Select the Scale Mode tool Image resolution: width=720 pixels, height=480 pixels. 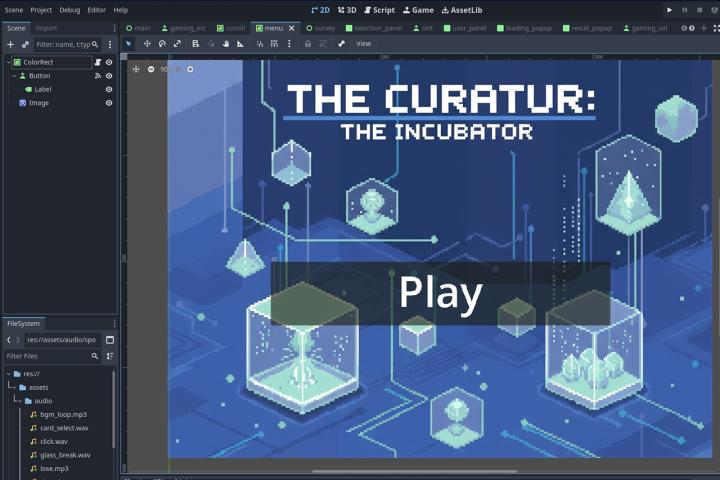pos(177,44)
